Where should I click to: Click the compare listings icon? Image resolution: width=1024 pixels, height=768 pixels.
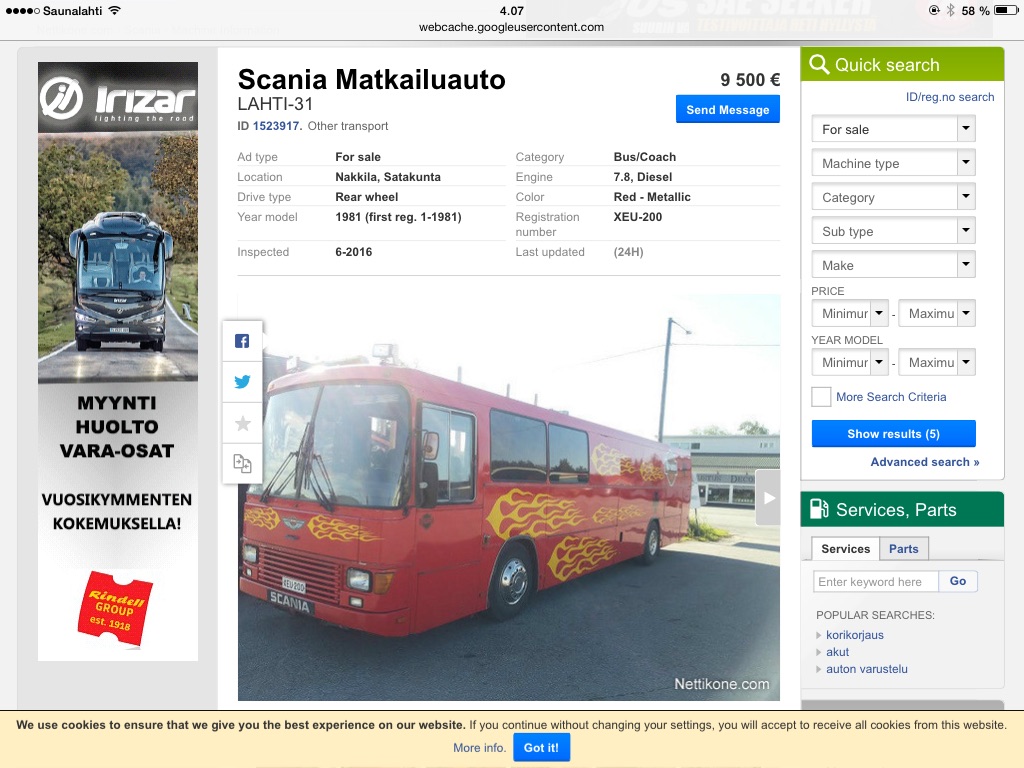(x=242, y=463)
